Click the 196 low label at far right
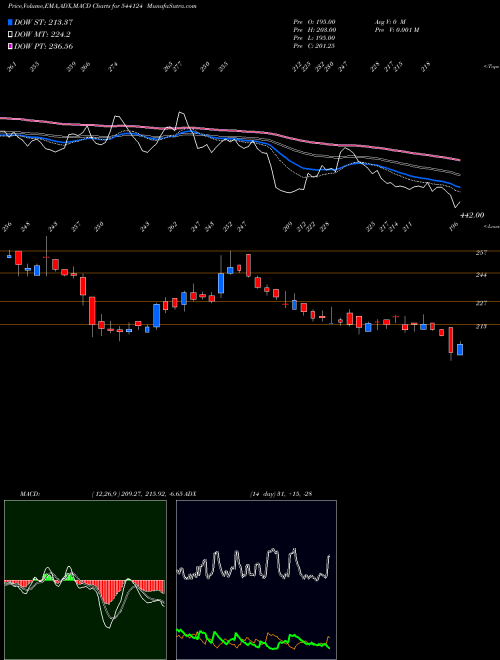This screenshot has width=500, height=660. pos(453,226)
